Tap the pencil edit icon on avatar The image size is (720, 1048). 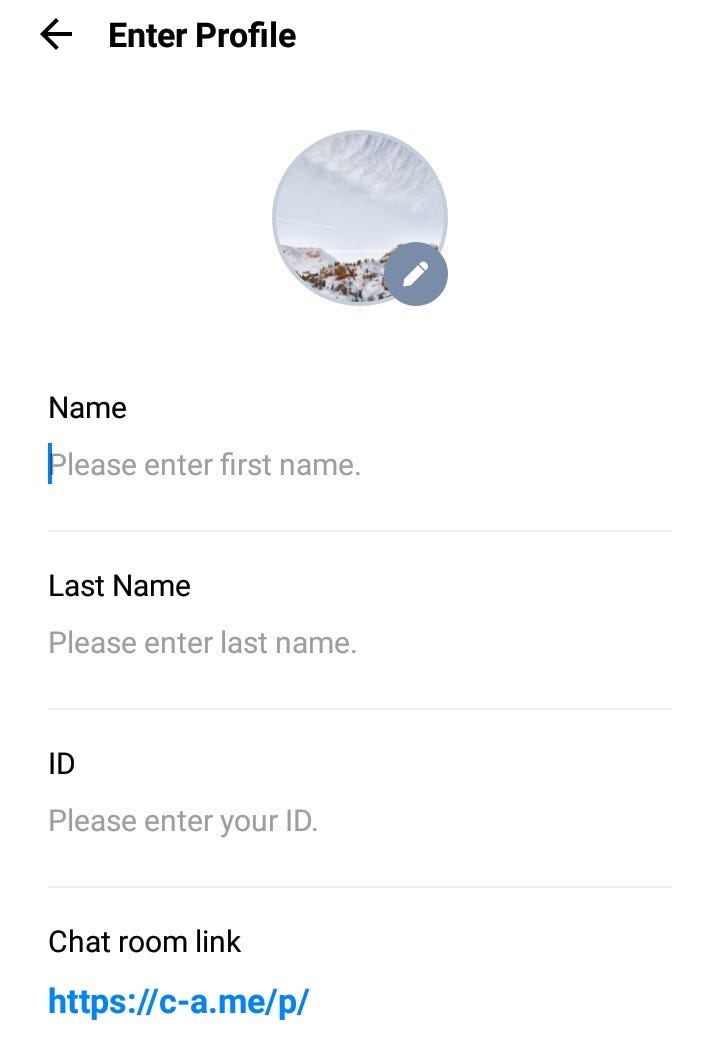(416, 274)
